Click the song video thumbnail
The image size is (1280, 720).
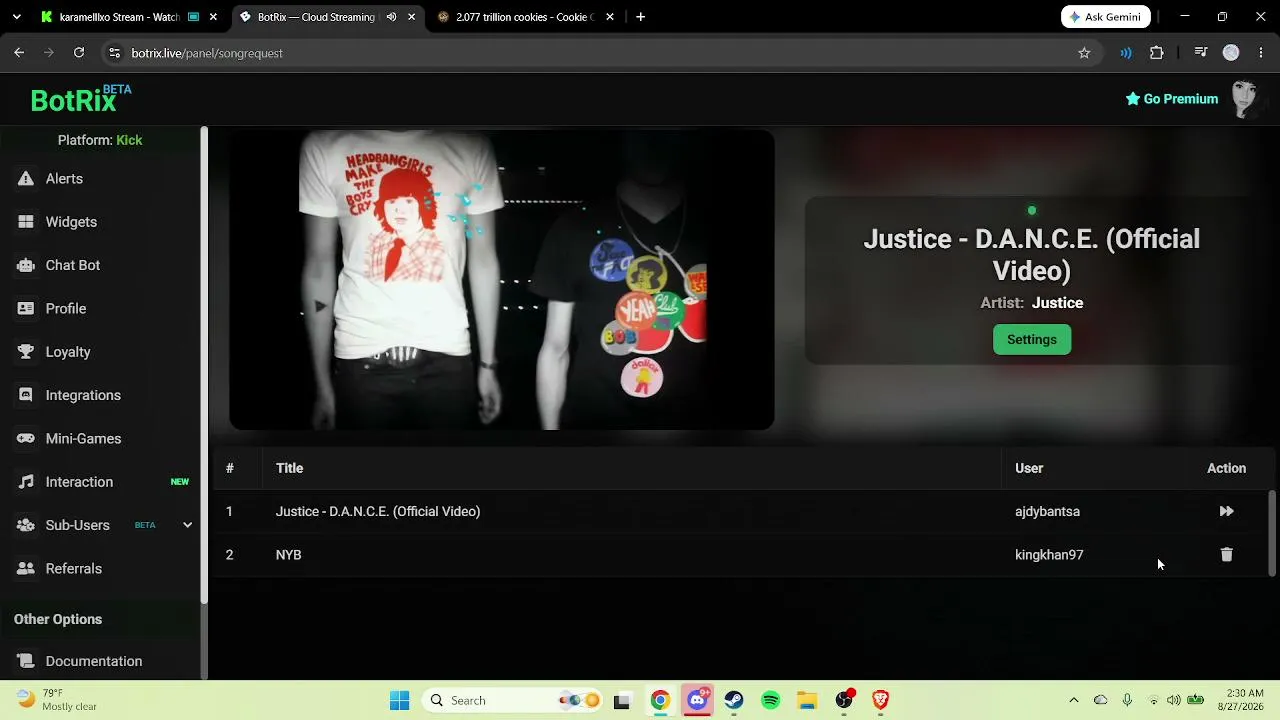pos(502,280)
